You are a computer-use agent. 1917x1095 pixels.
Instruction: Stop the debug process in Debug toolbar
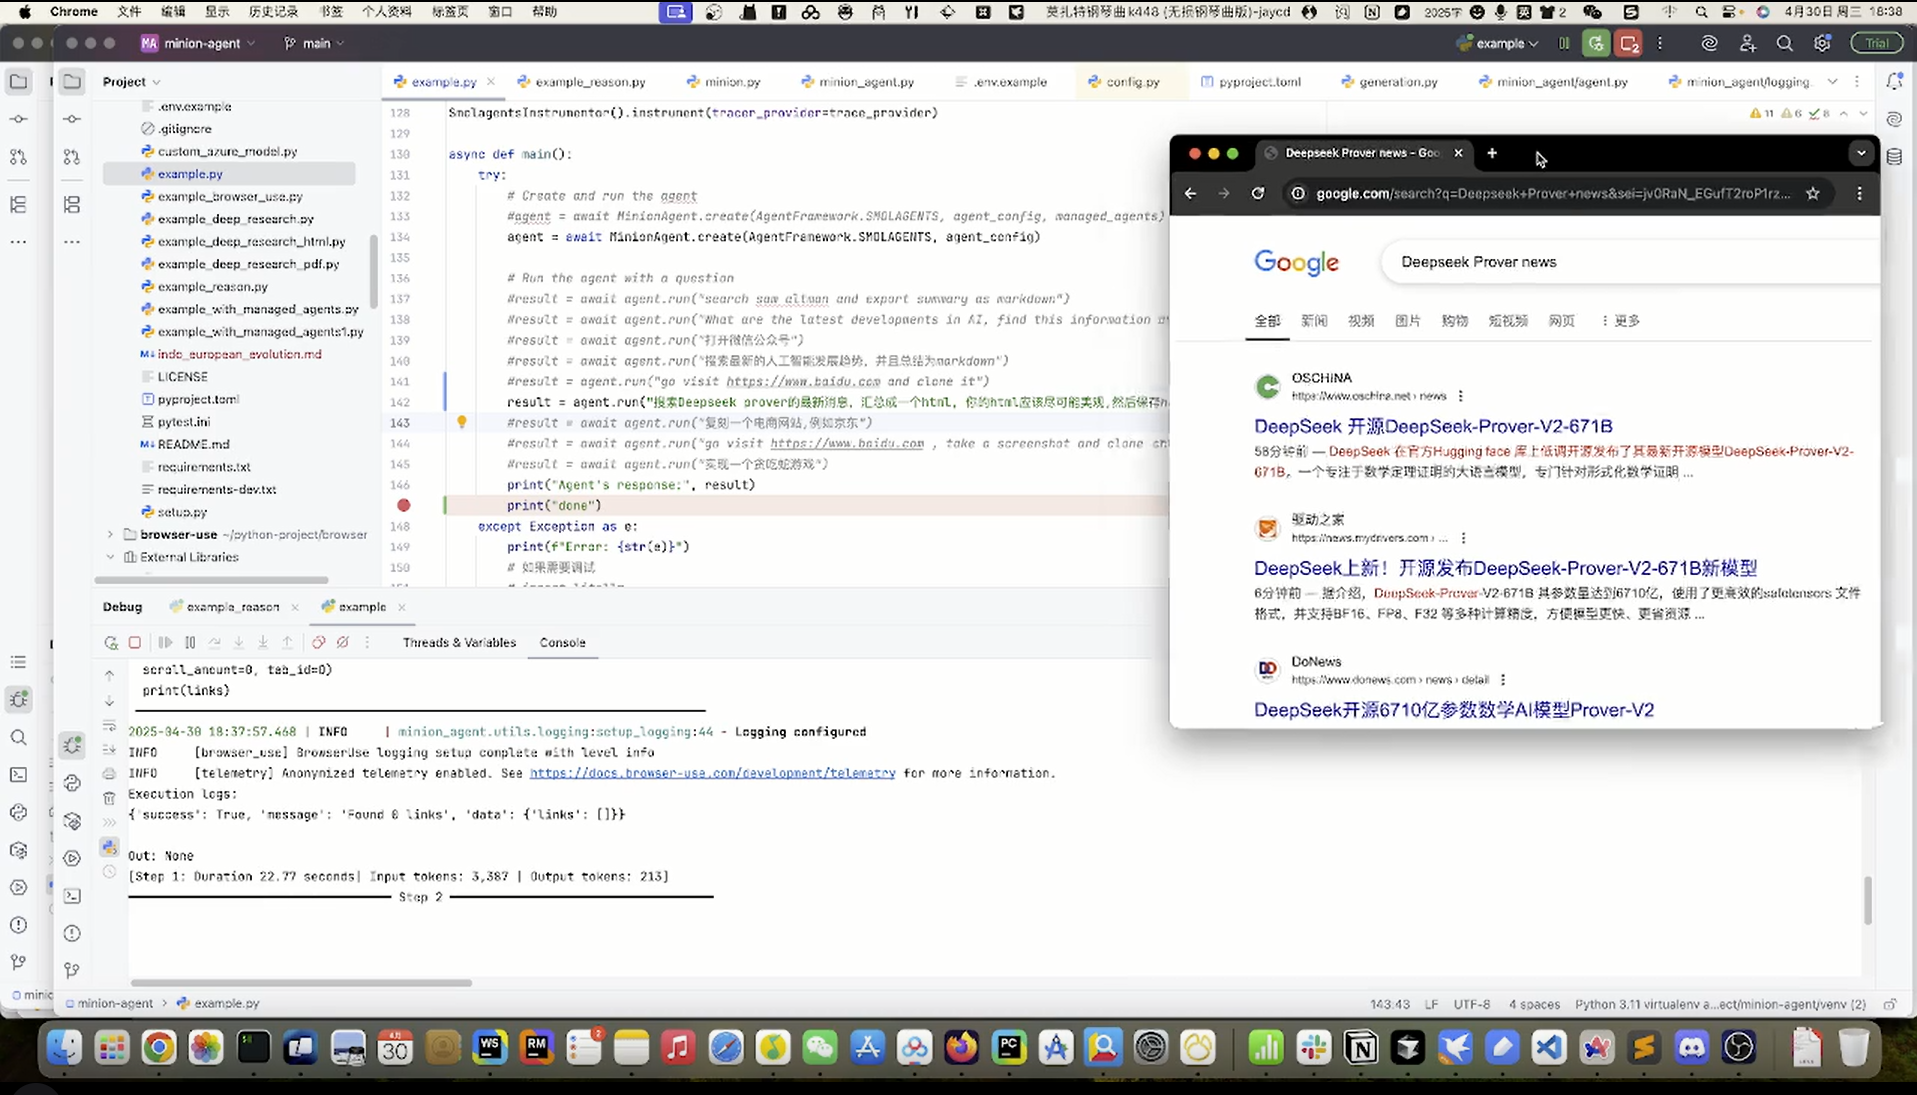(x=135, y=643)
